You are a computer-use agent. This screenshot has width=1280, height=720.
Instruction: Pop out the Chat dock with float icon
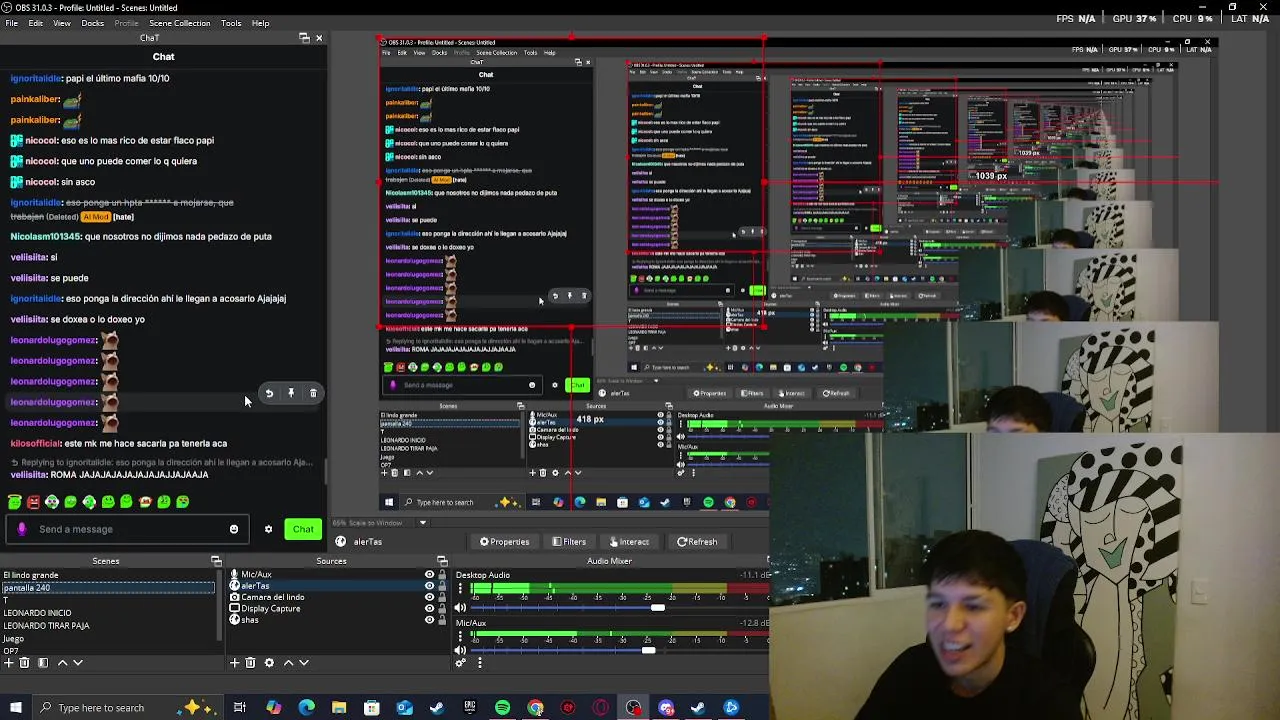304,38
